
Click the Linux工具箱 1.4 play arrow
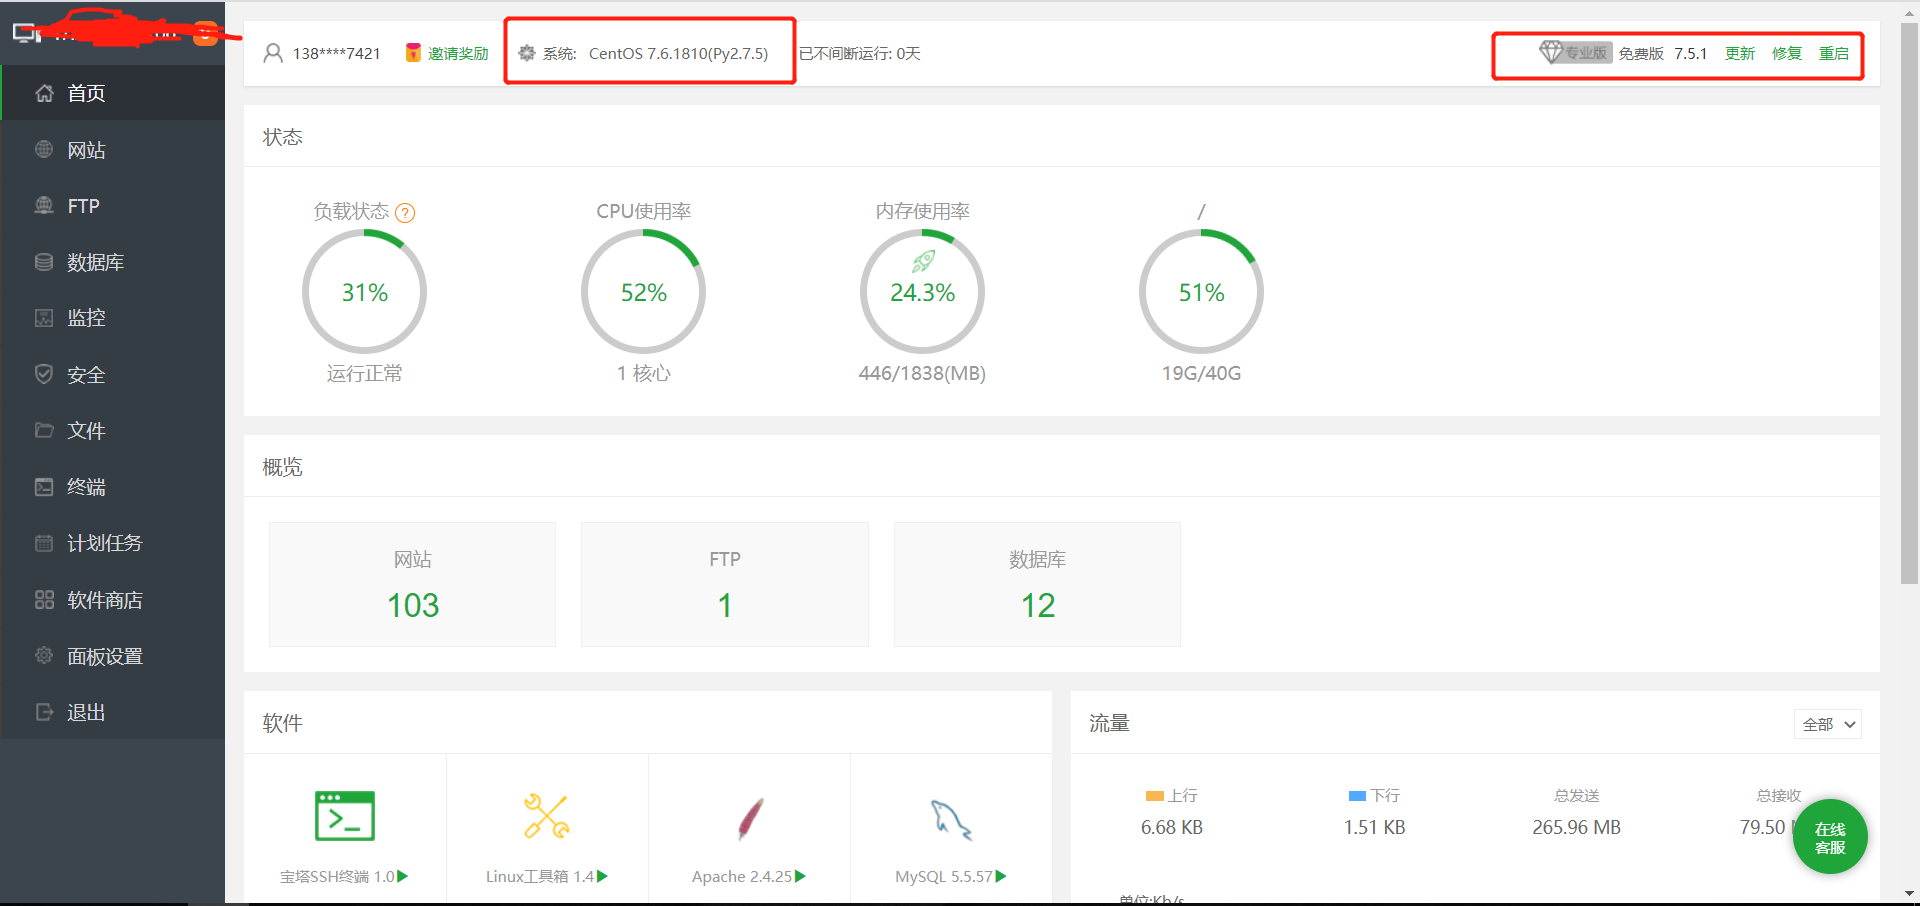pyautogui.click(x=603, y=876)
